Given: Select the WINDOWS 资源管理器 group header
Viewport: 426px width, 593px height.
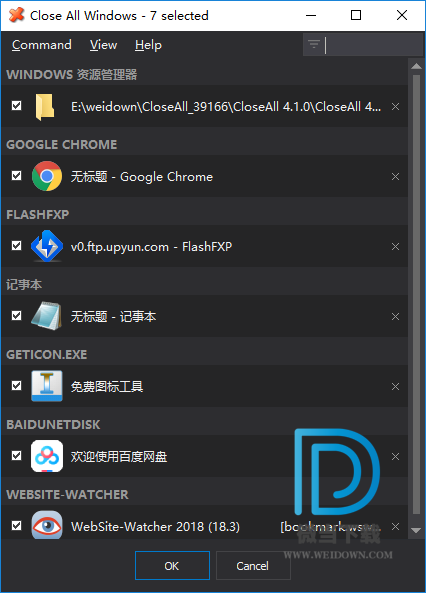Looking at the screenshot, I should (x=72, y=75).
